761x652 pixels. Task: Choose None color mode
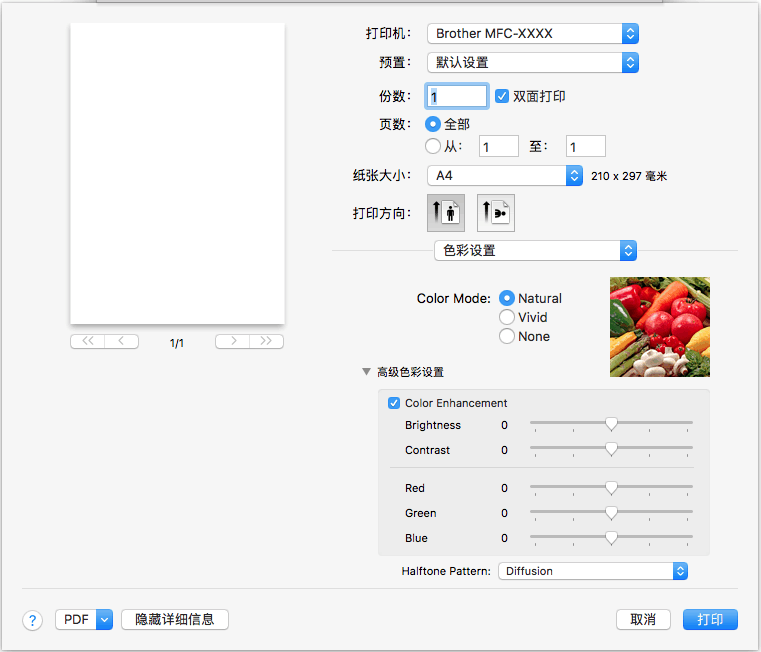pyautogui.click(x=507, y=336)
